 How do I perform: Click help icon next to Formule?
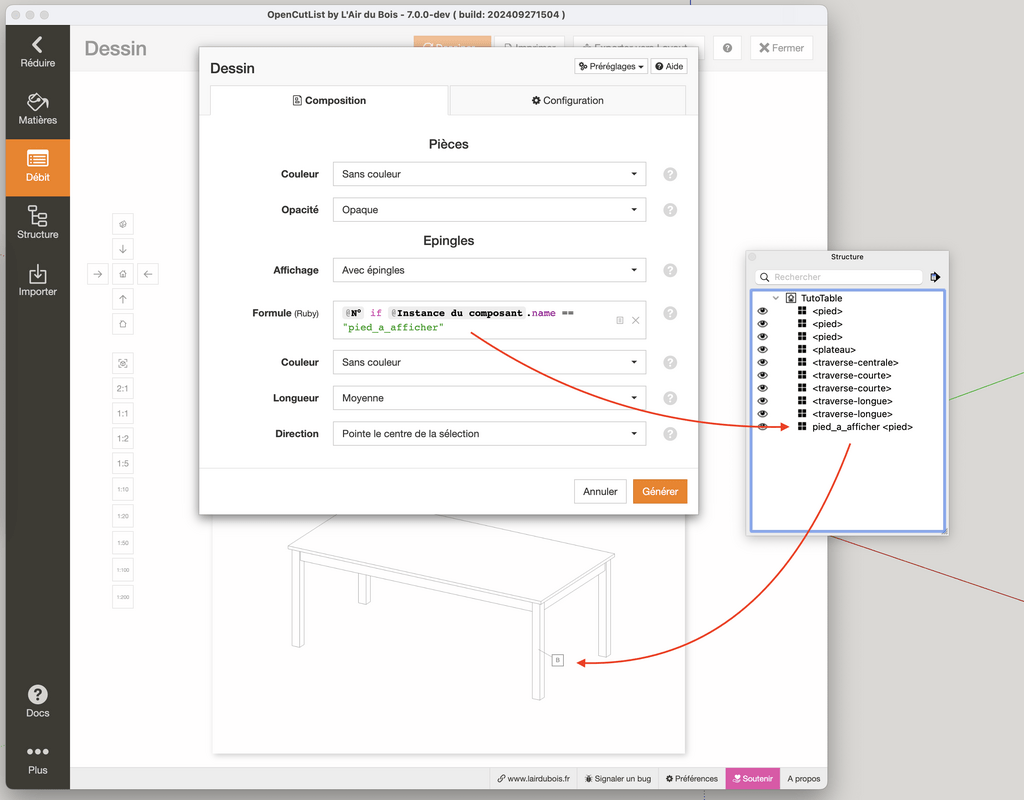[670, 313]
